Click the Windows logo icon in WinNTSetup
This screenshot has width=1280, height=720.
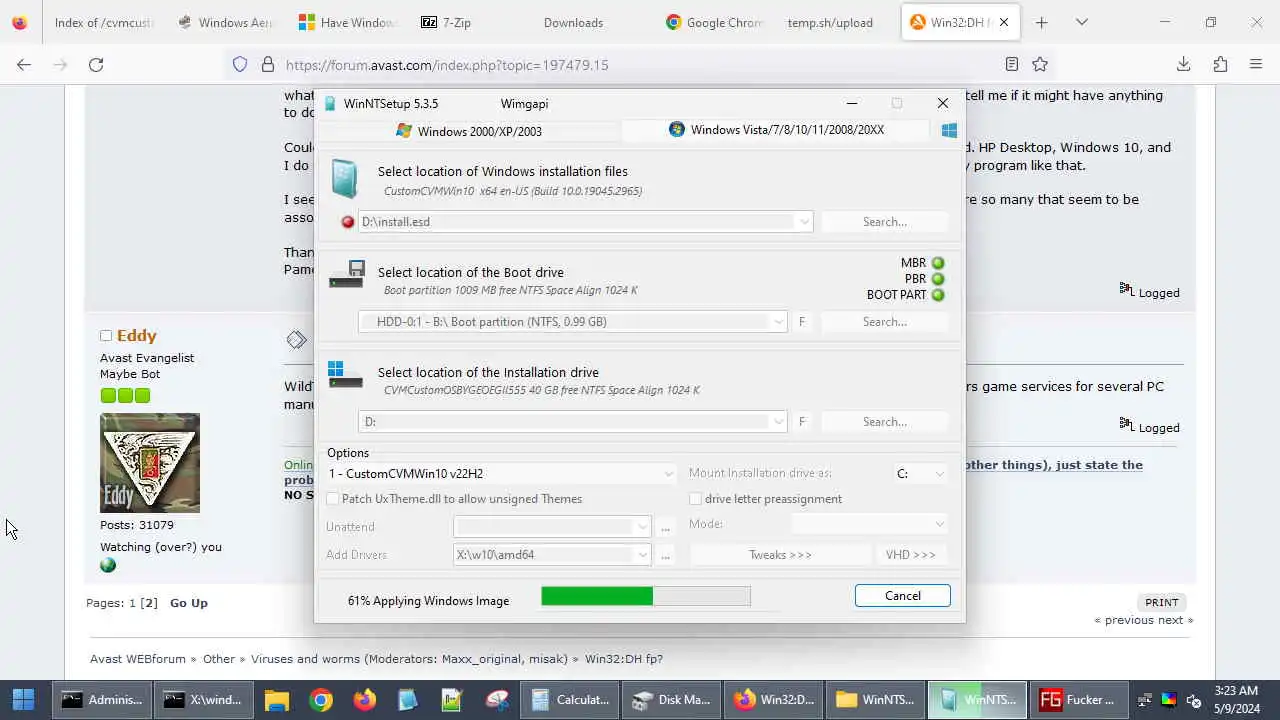949,130
